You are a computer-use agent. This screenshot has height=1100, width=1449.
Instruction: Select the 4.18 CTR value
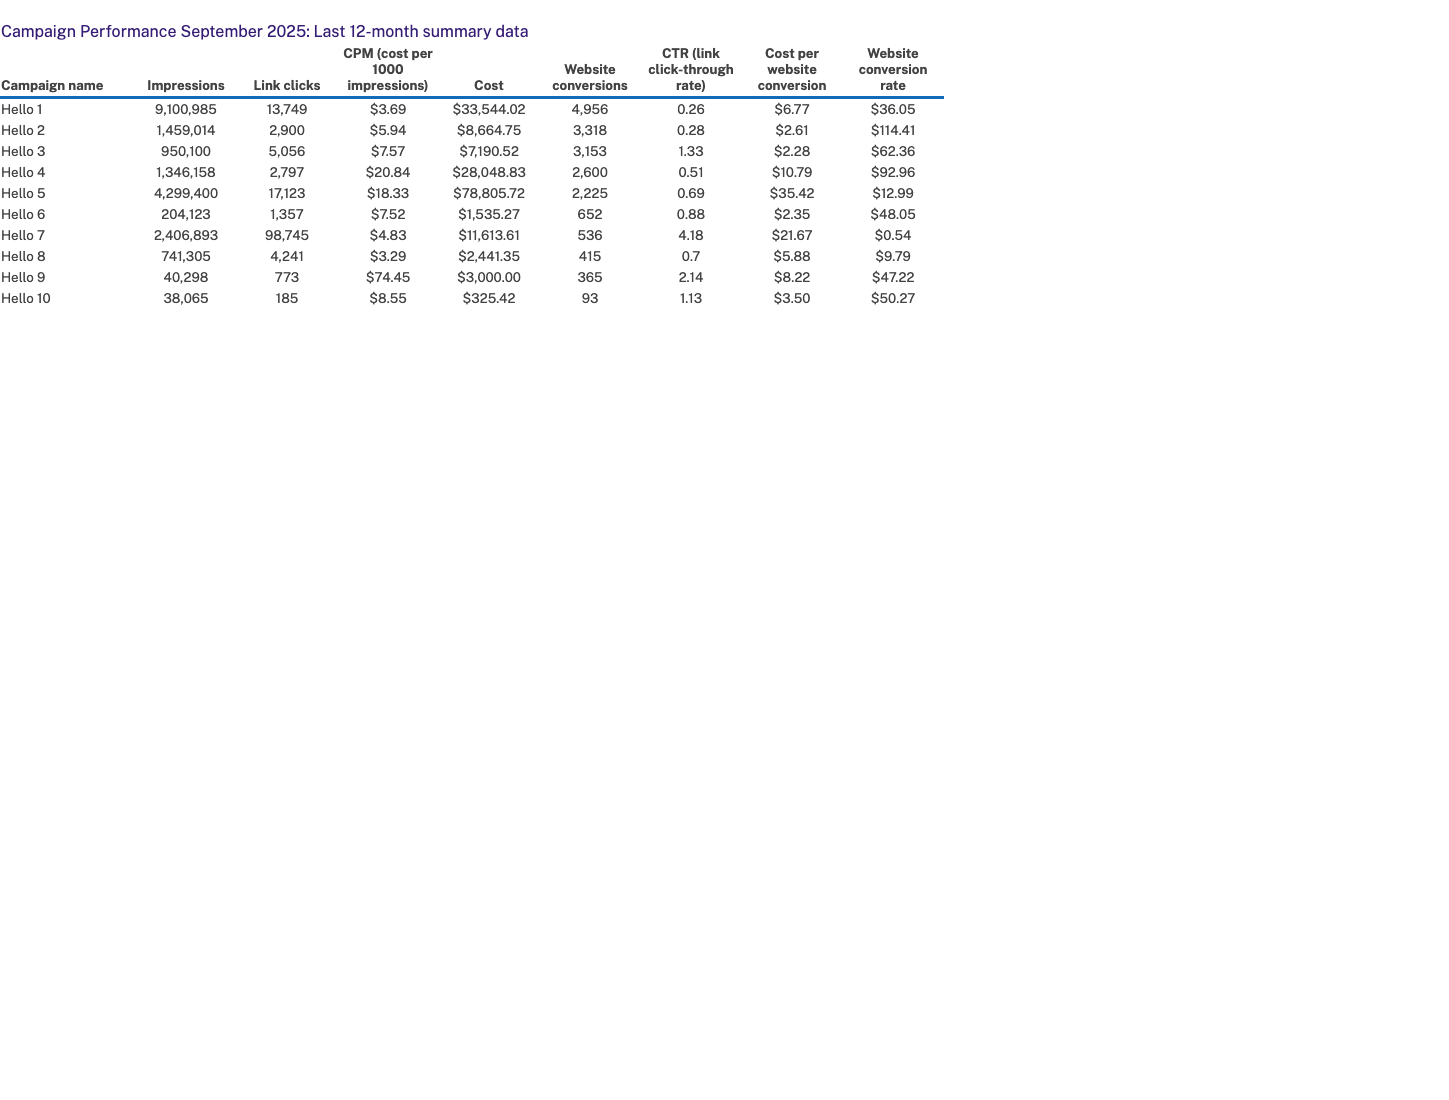point(691,236)
